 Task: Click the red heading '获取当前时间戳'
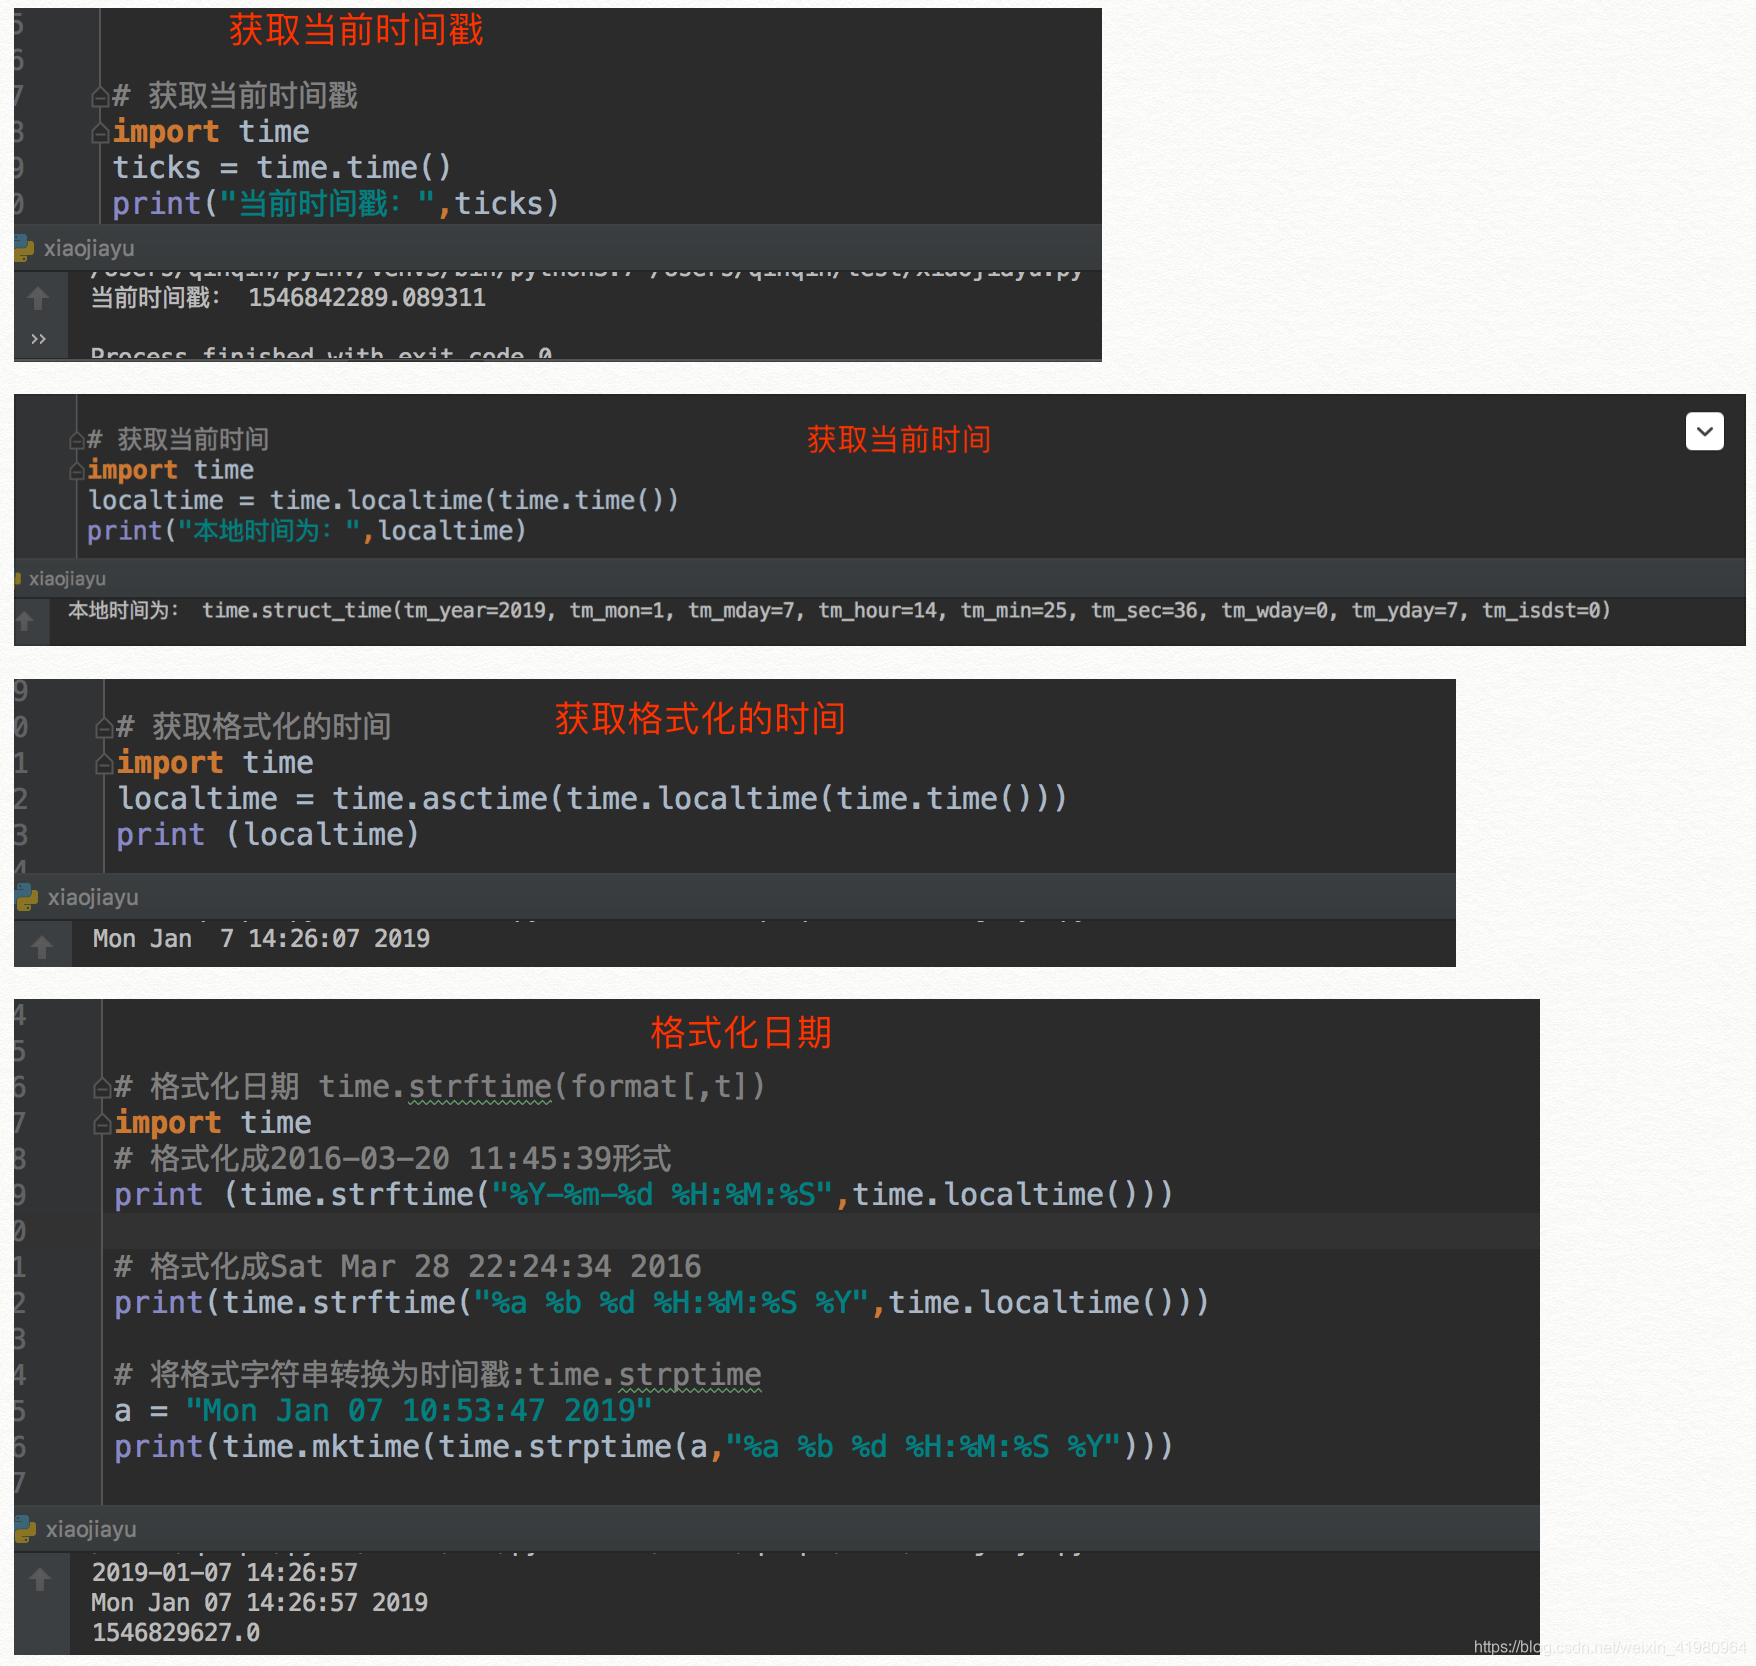[356, 30]
